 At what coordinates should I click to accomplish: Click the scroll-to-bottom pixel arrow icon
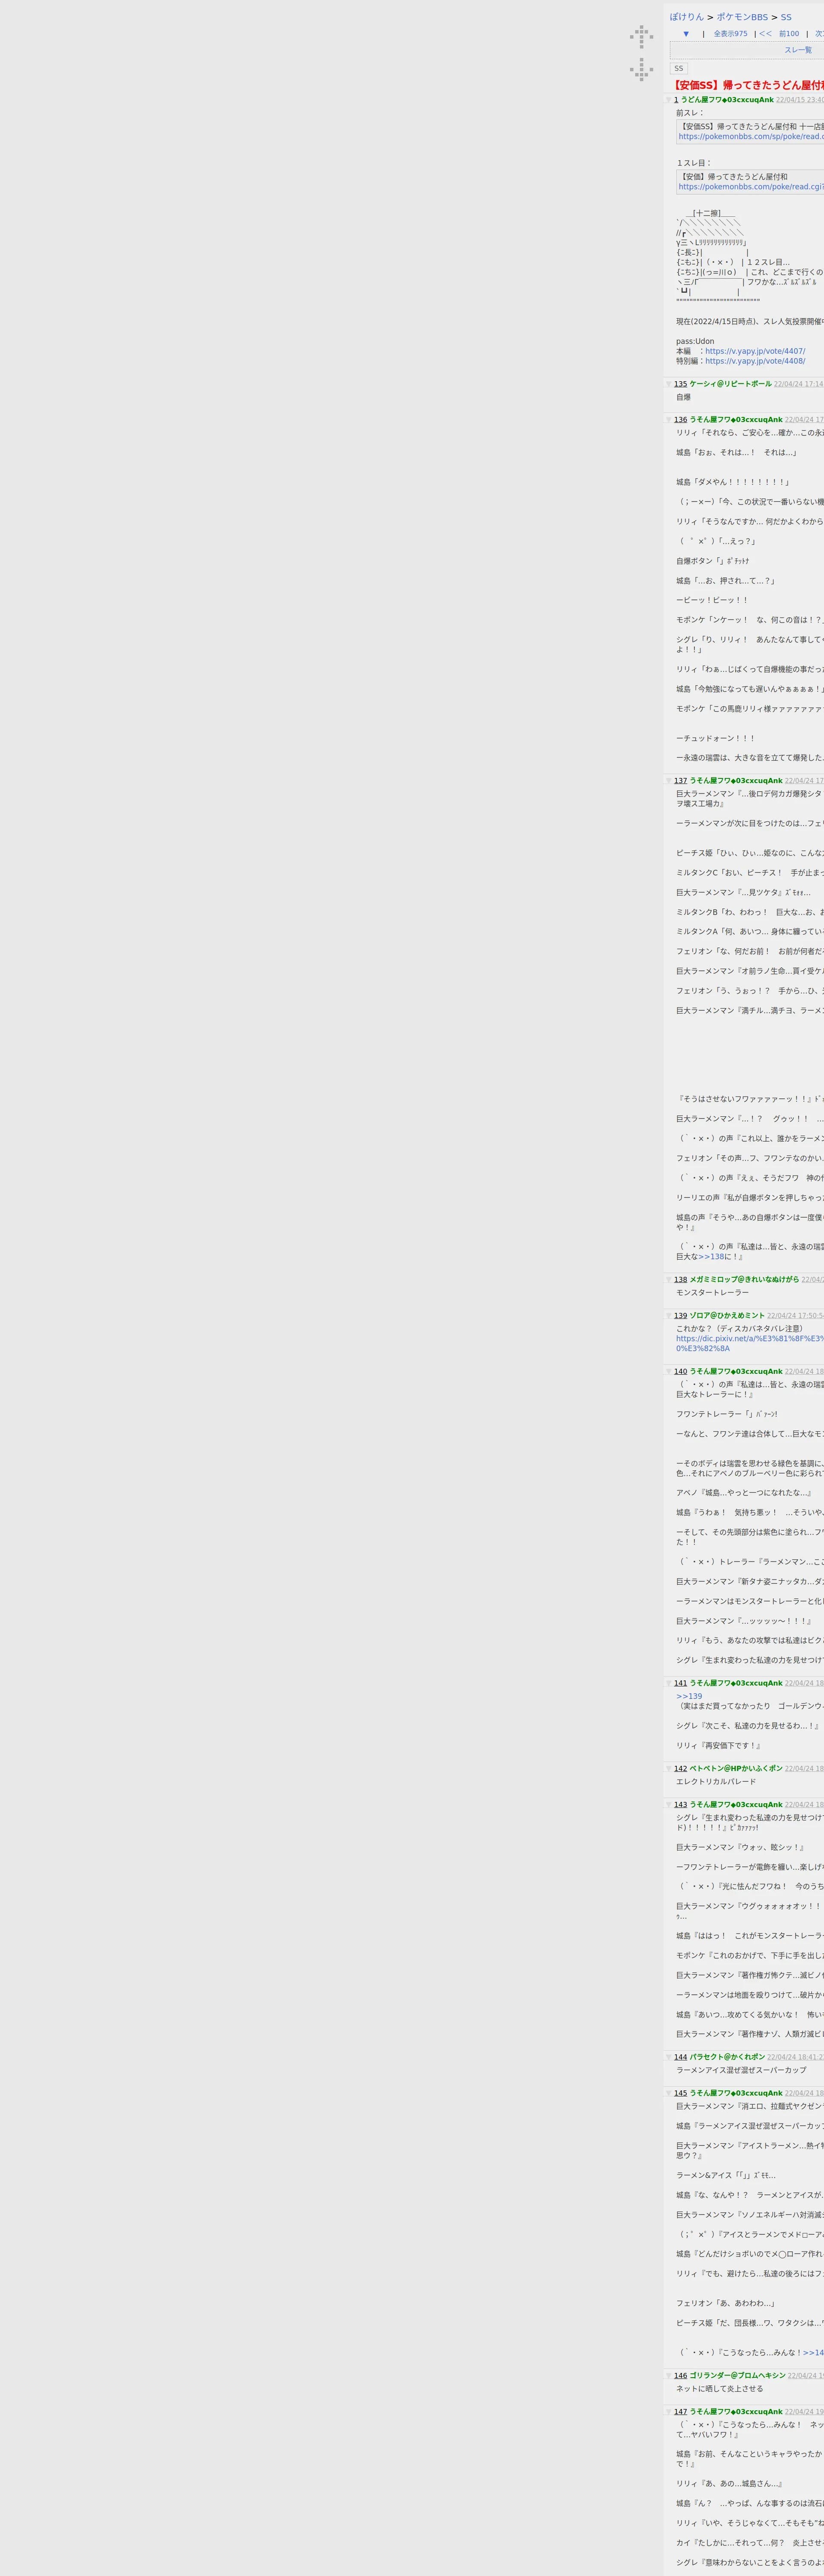tap(641, 69)
